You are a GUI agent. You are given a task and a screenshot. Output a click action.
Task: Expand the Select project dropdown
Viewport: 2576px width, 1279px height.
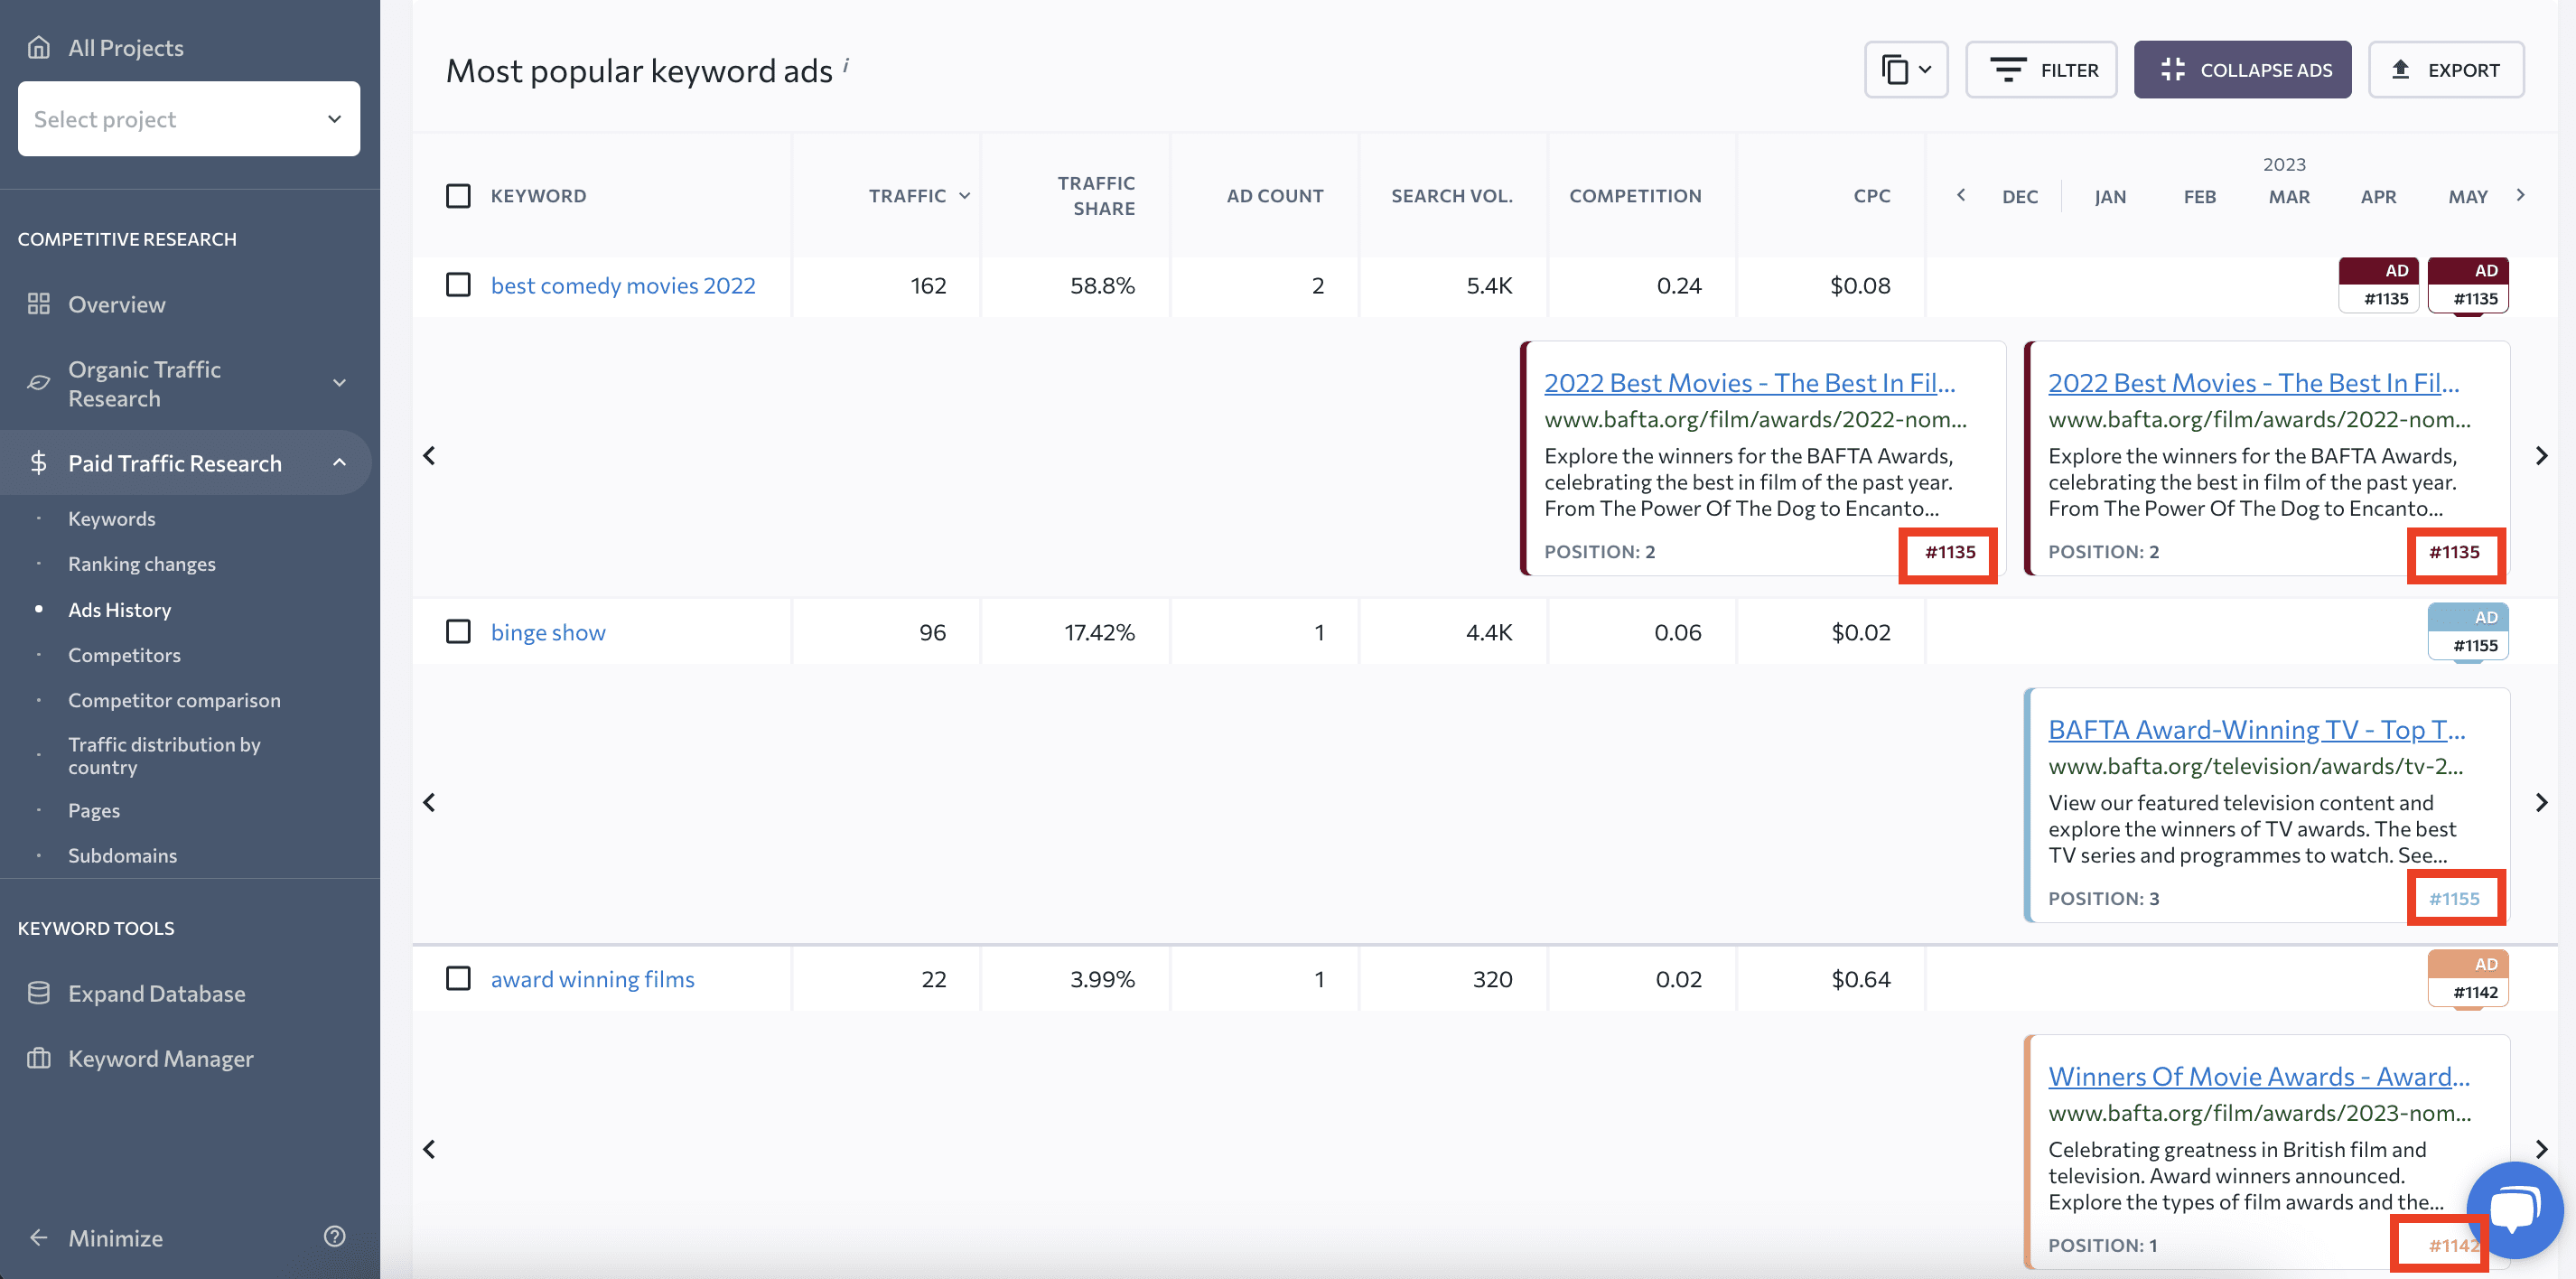pos(189,117)
